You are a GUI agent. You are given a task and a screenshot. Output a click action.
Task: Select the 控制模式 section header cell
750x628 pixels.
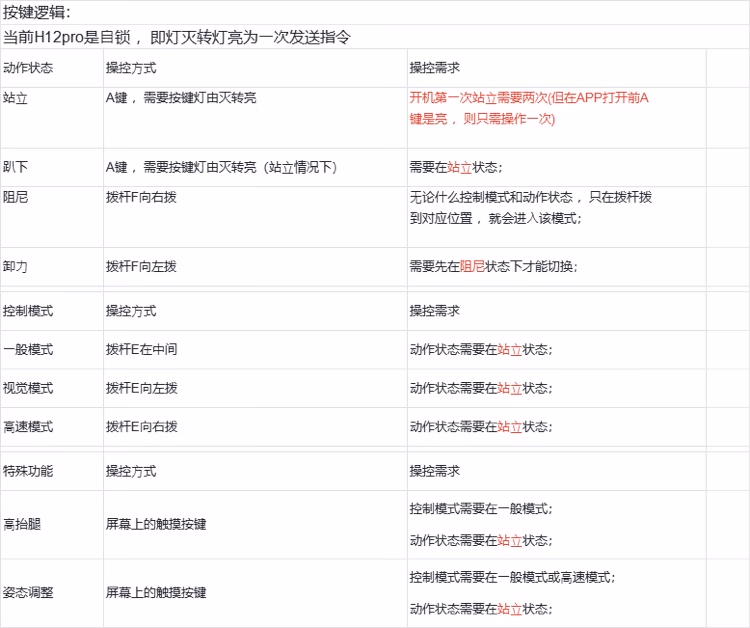click(x=28, y=311)
